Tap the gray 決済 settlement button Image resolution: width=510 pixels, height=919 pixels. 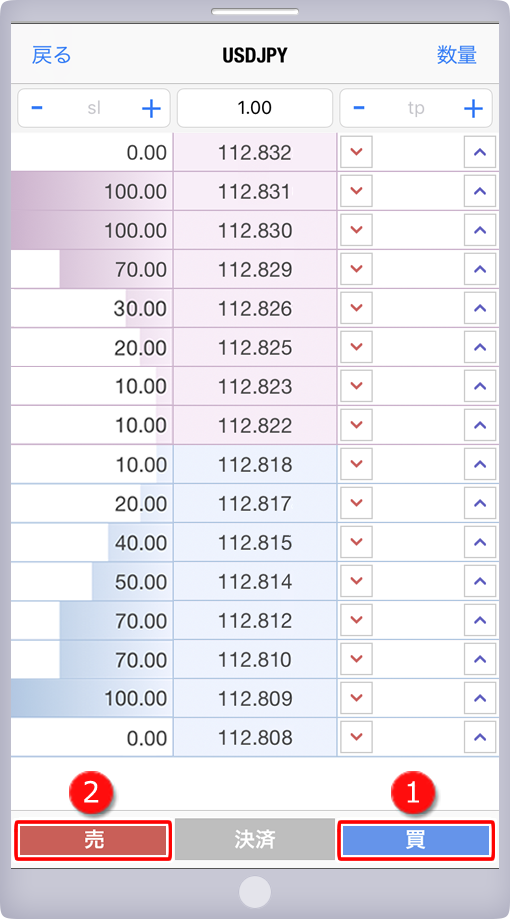click(x=255, y=839)
